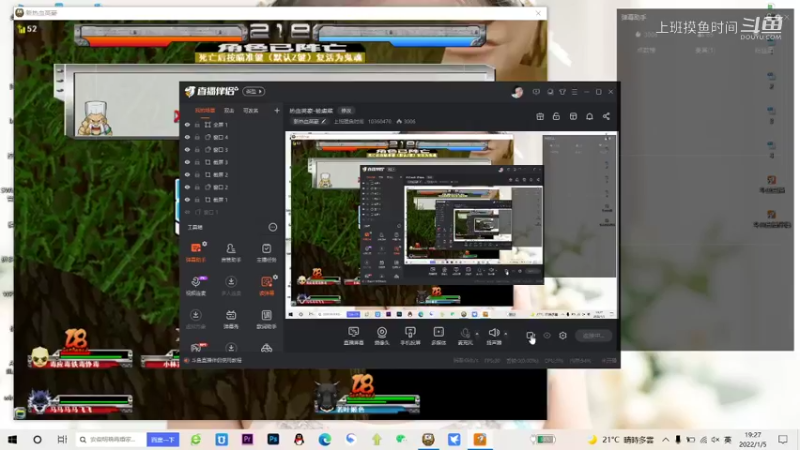This screenshot has width=800, height=450.
Task: Click the download-arrow tool in the toolbox's third row
Action: pyautogui.click(x=195, y=318)
